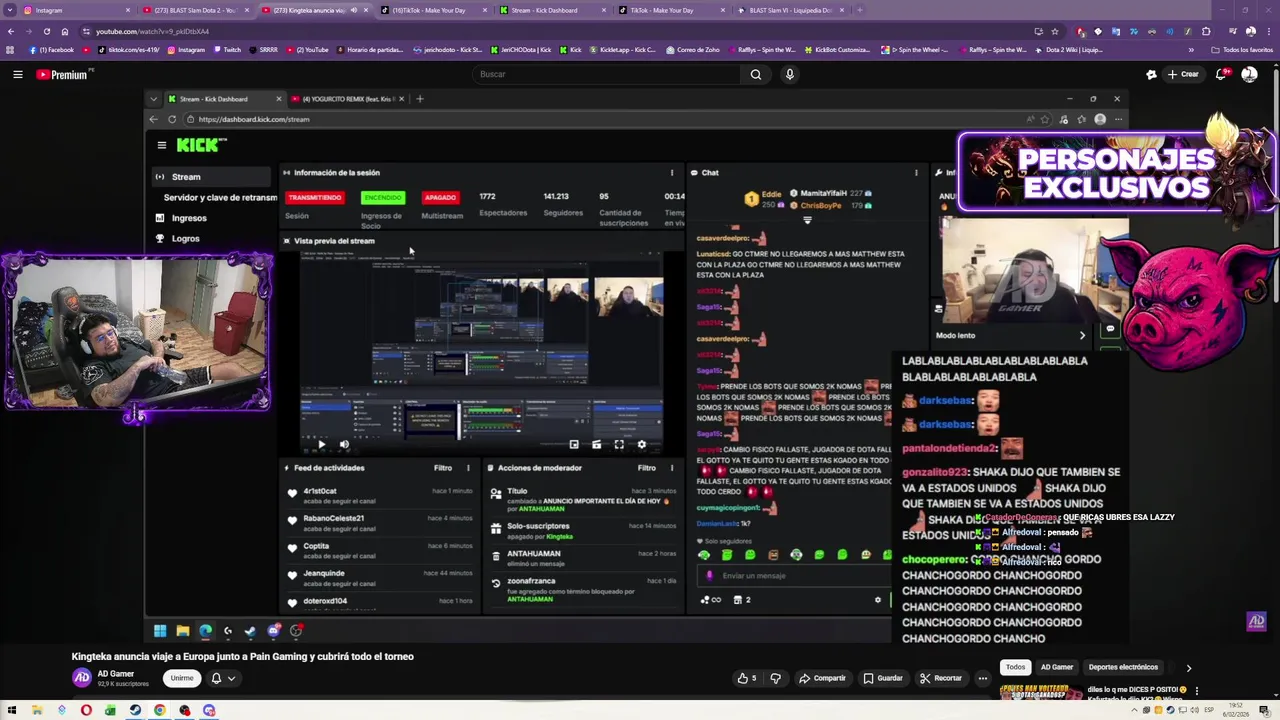Open the AD Gamer channel name link

point(115,674)
